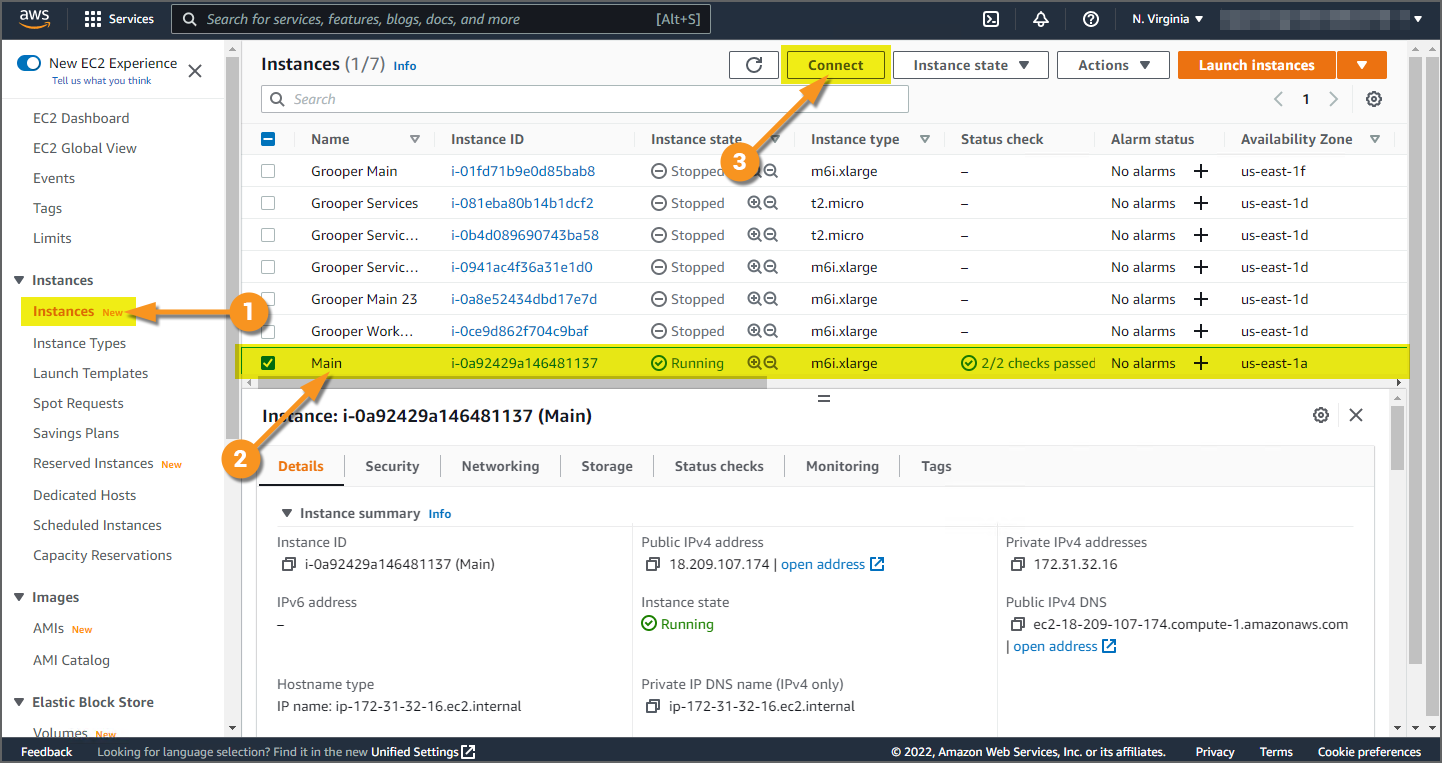Open the notifications bell

(1041, 19)
